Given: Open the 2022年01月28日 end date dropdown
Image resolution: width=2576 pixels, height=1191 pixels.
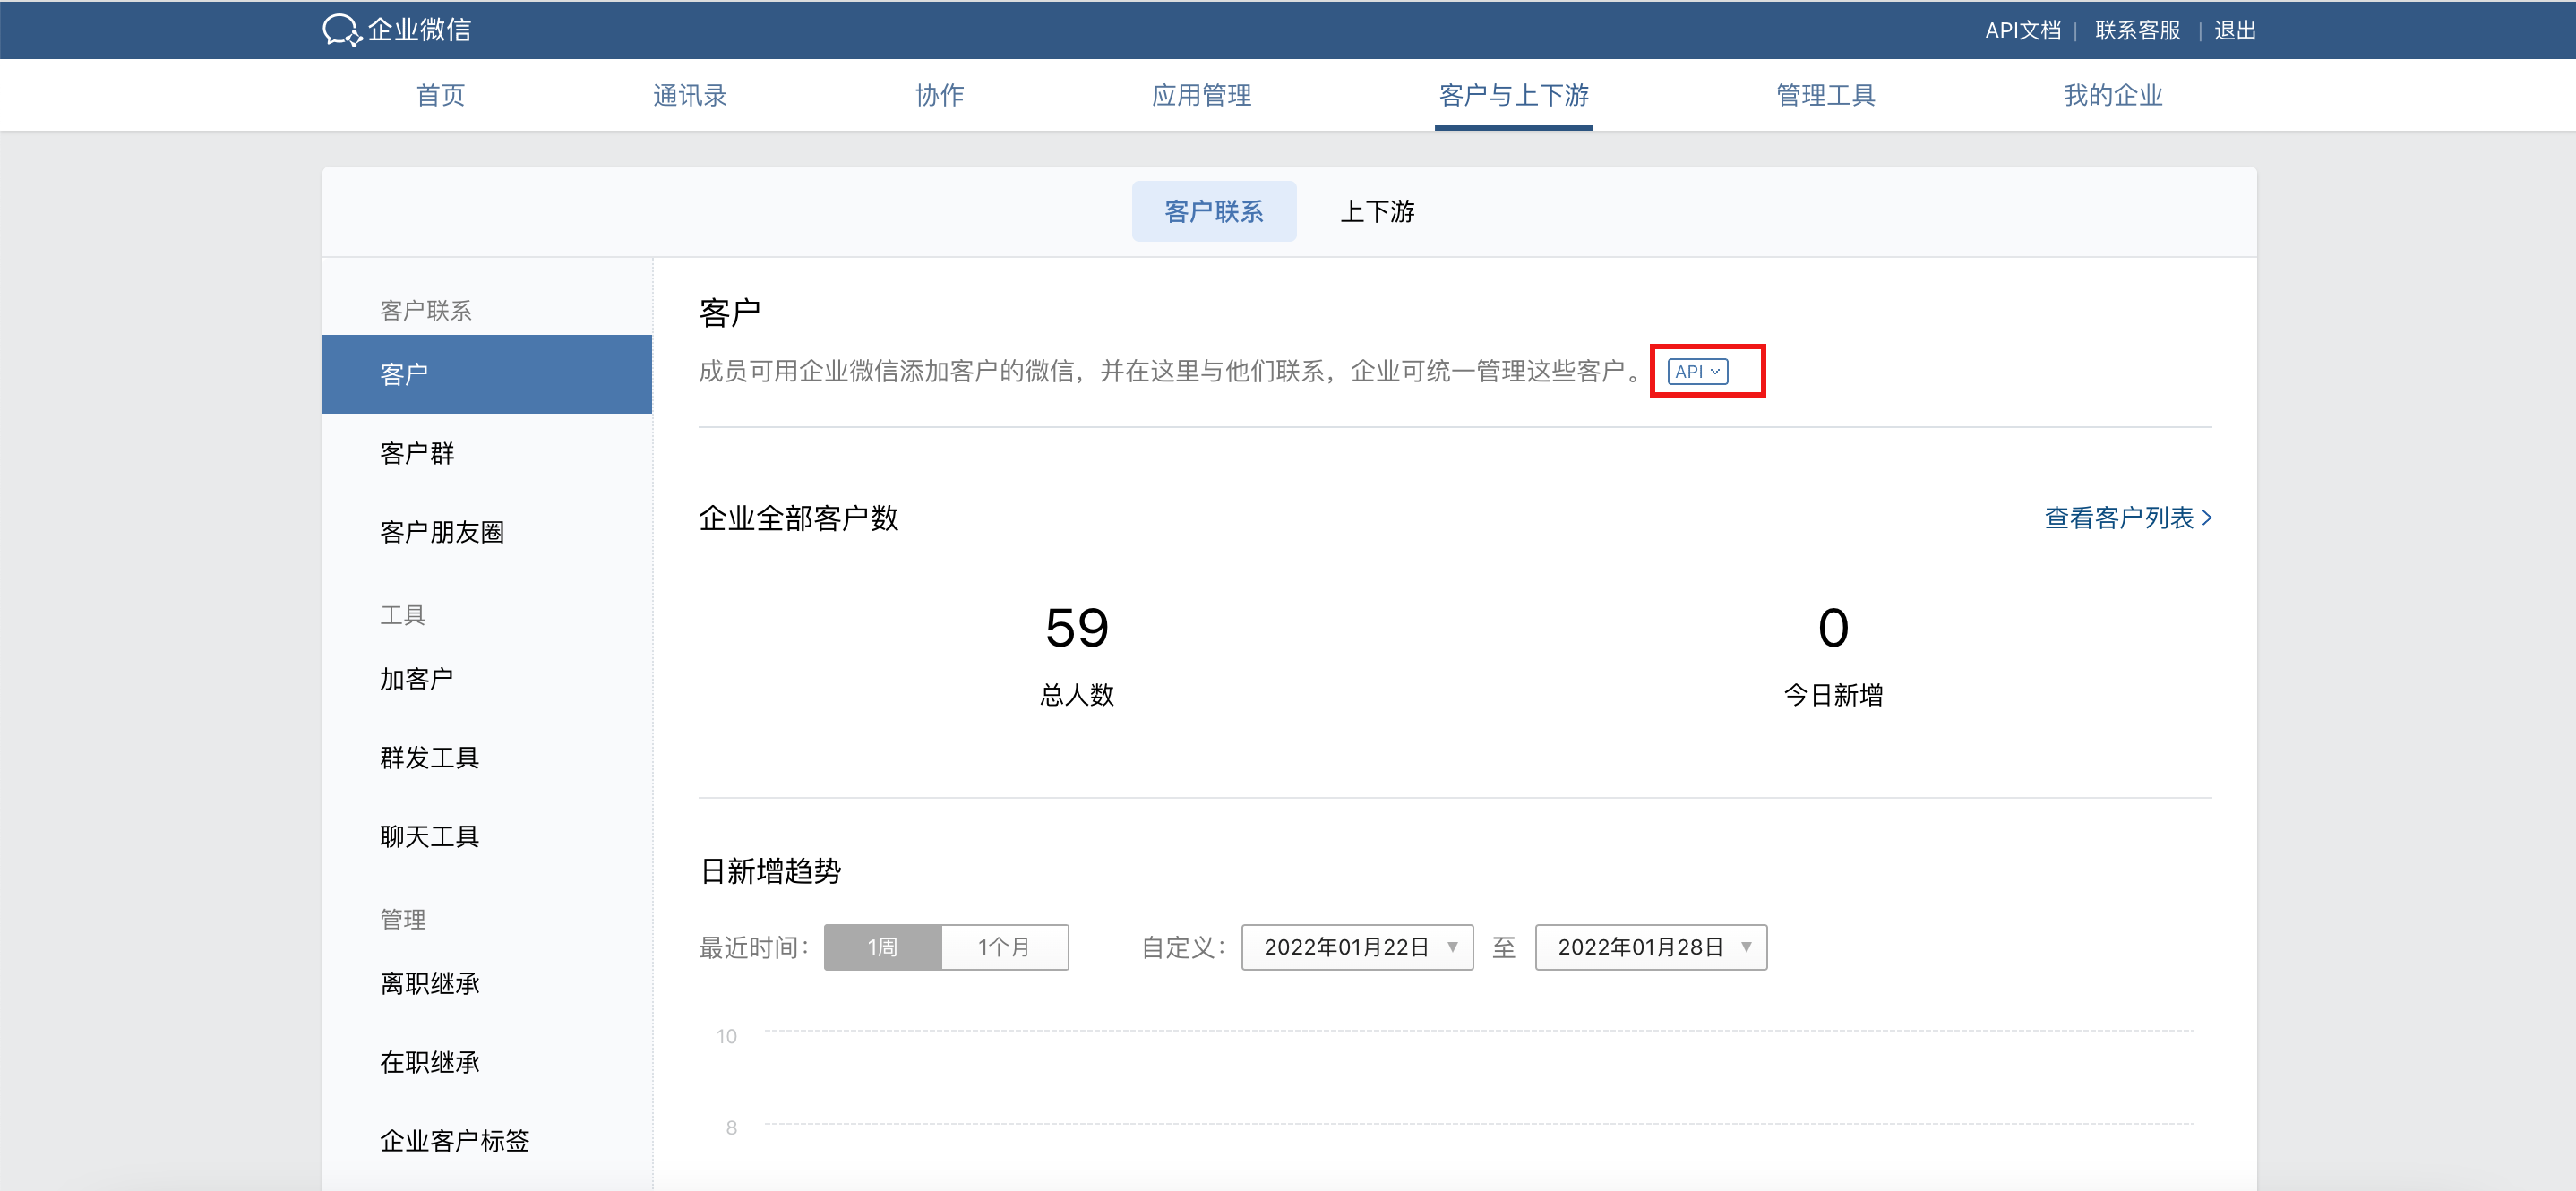Looking at the screenshot, I should coord(1651,947).
